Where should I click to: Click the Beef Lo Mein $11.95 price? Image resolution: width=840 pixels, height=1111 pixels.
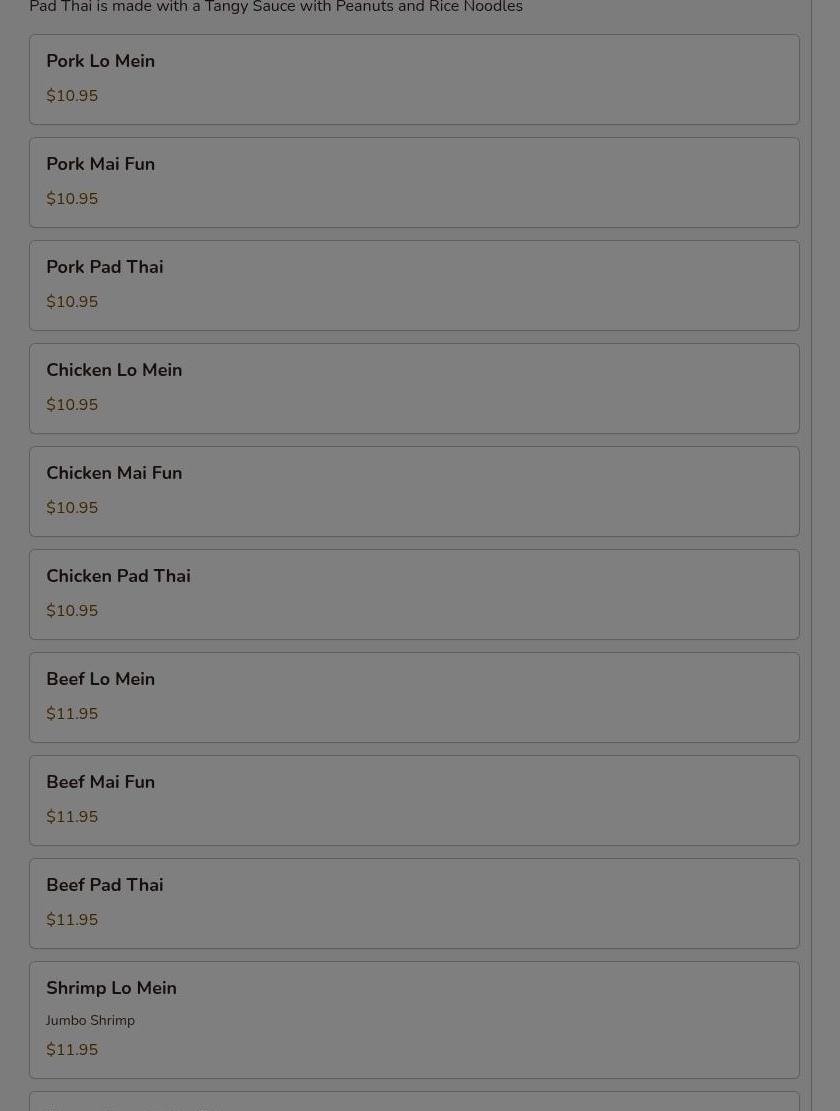tap(72, 714)
